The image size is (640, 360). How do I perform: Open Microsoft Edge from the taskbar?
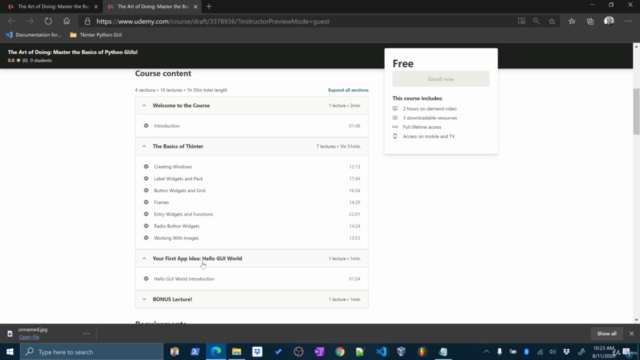click(x=216, y=352)
